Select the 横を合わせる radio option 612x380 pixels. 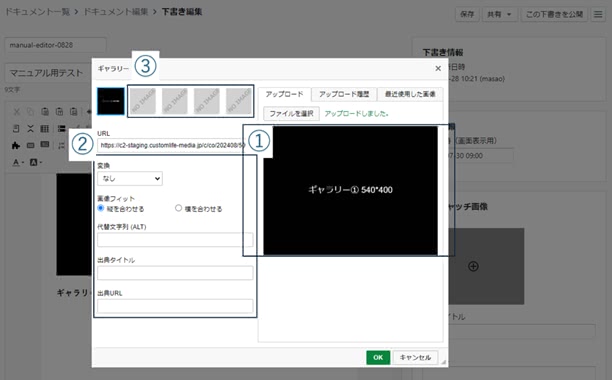click(178, 208)
